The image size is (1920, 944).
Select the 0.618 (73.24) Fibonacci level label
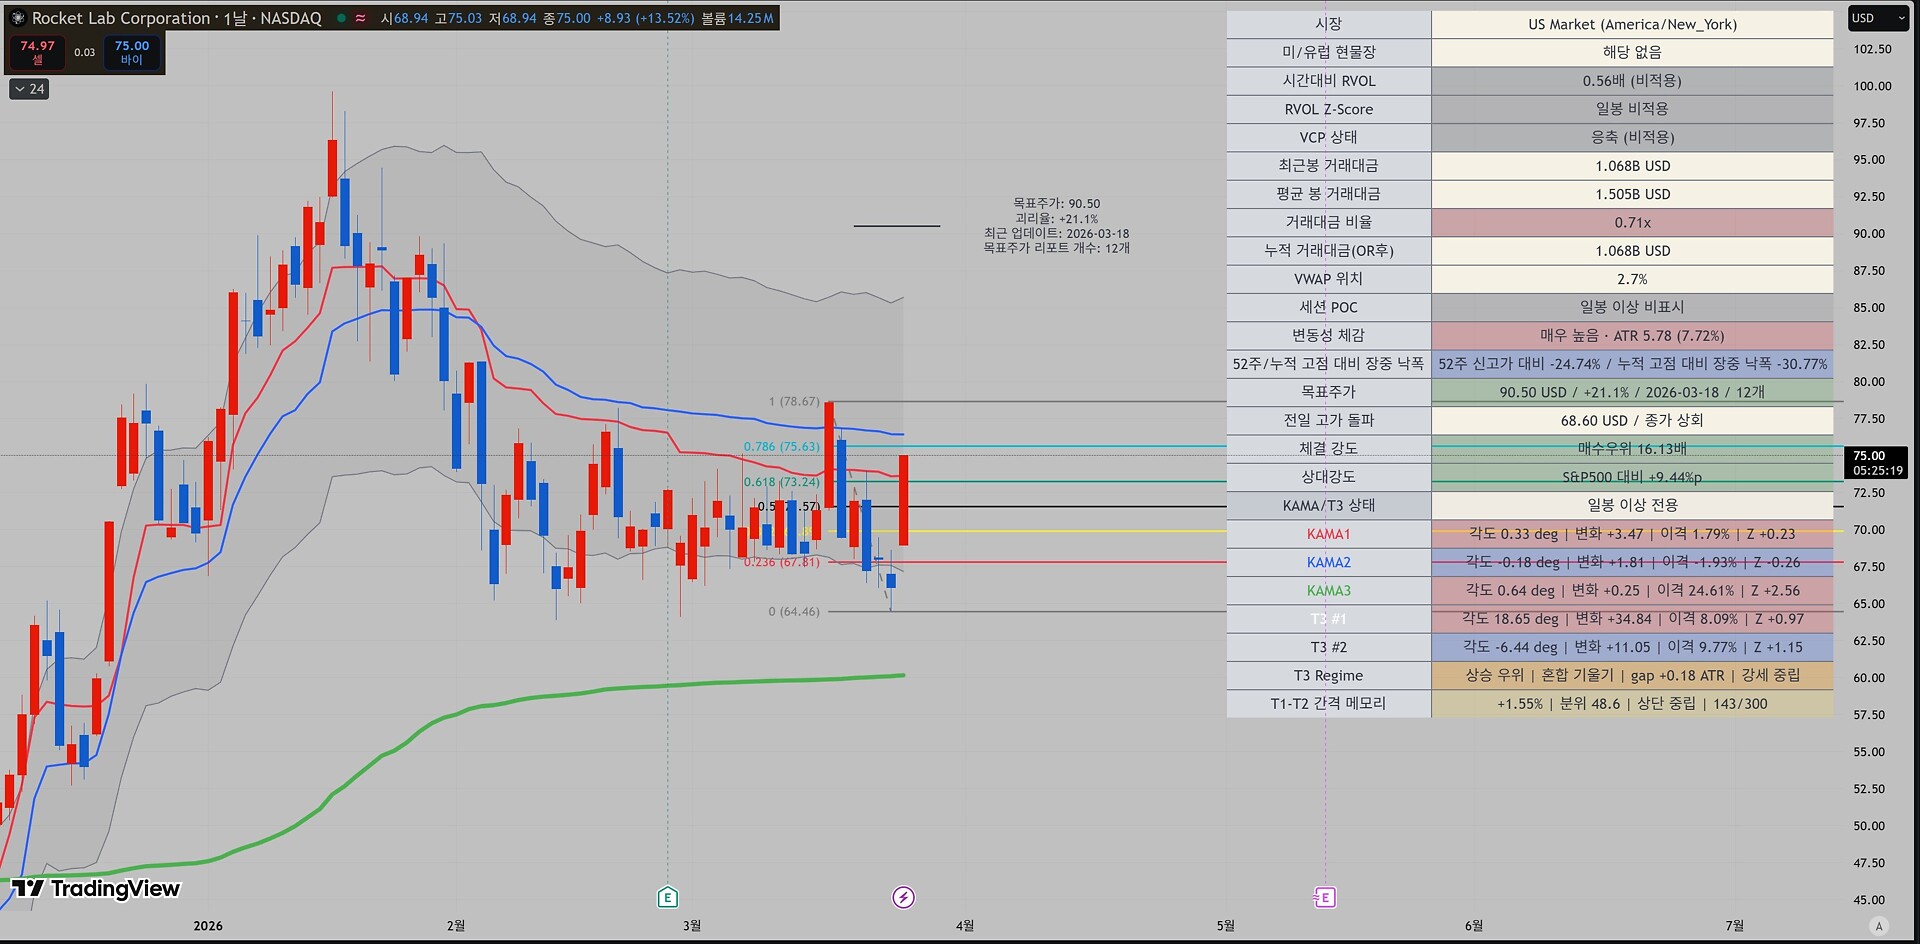point(781,481)
